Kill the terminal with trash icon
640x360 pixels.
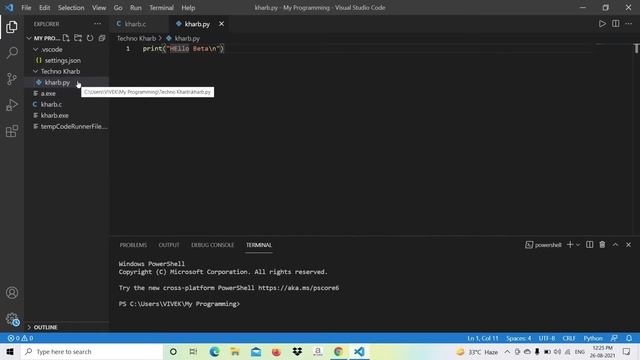602,244
